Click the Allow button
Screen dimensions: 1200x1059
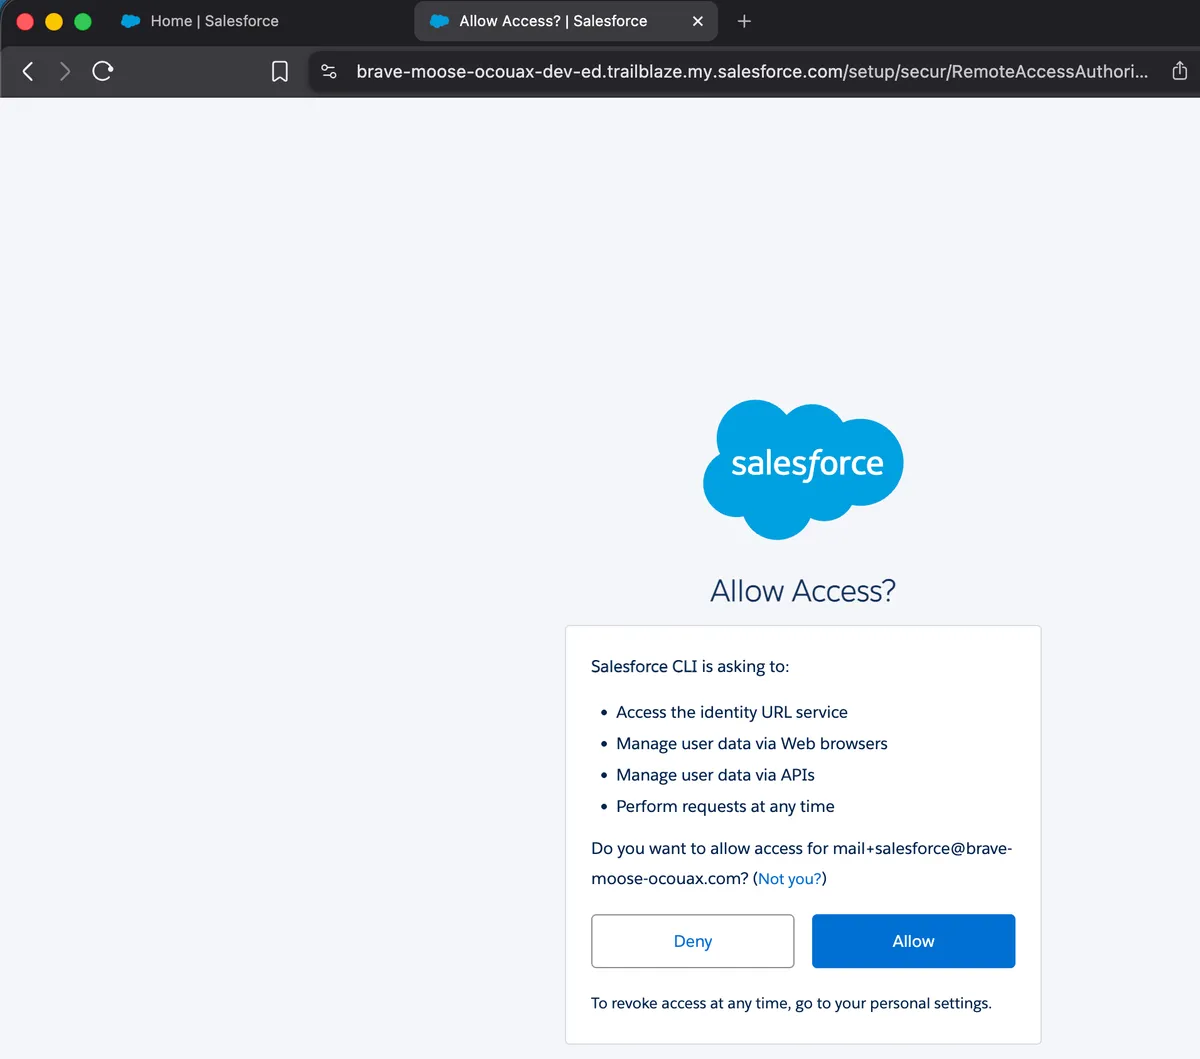(x=913, y=941)
